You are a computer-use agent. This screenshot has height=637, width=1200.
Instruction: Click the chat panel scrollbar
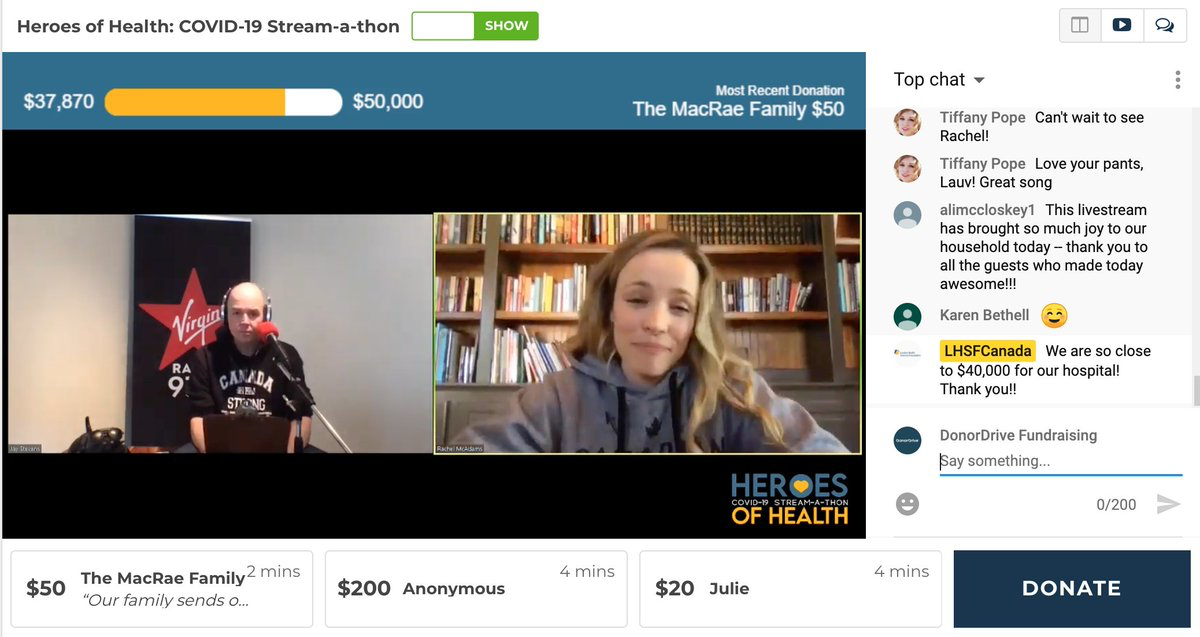point(1195,390)
